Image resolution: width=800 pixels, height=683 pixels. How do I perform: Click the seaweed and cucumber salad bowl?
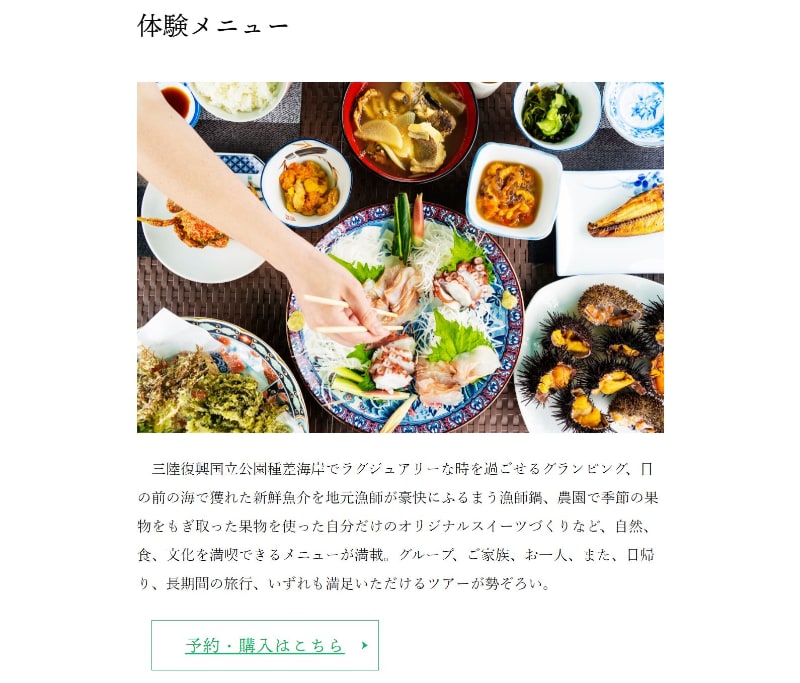click(557, 115)
